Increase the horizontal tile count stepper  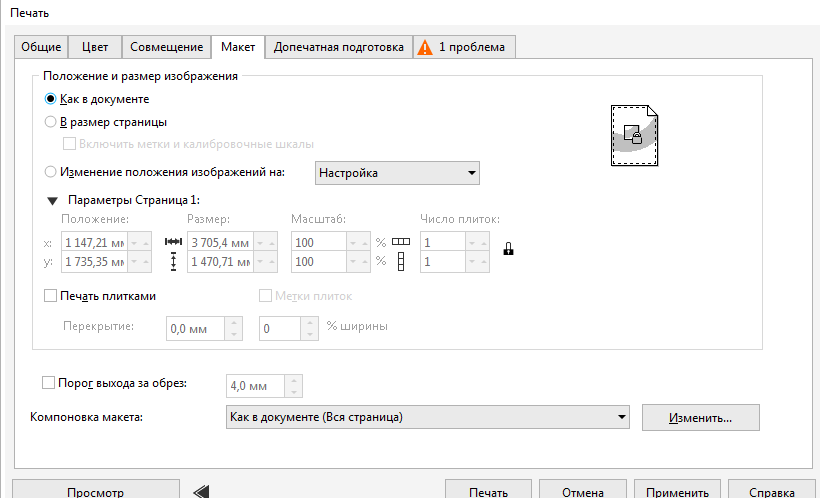tap(484, 243)
